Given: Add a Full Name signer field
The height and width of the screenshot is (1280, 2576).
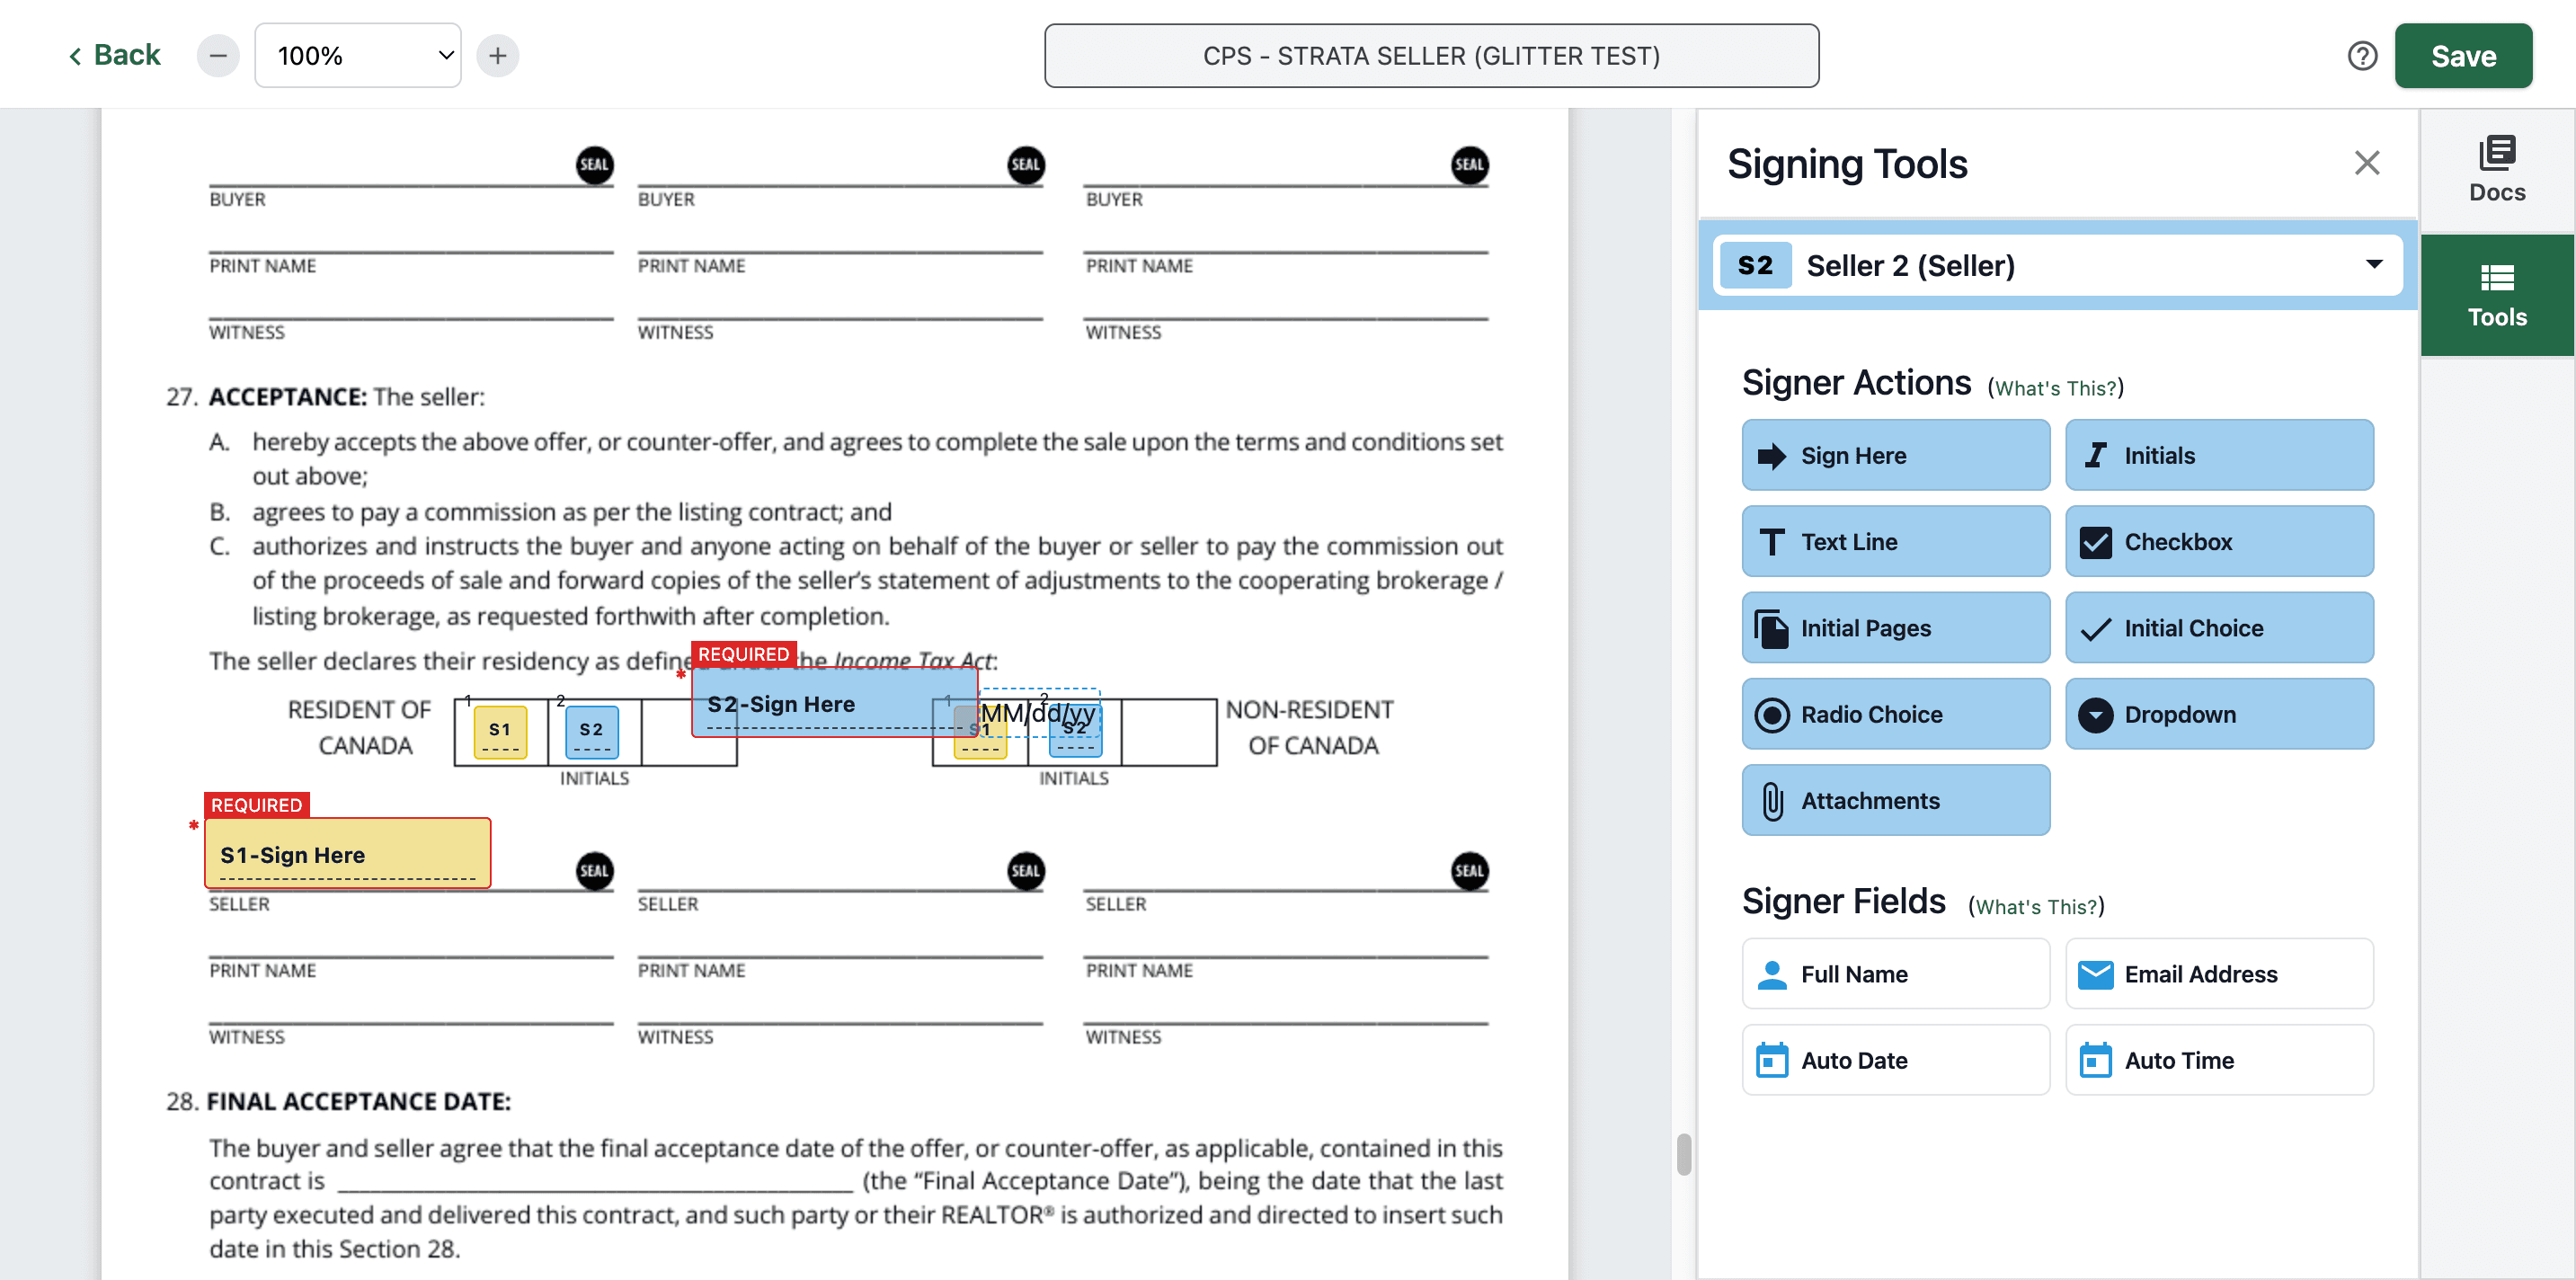Looking at the screenshot, I should pyautogui.click(x=1895, y=974).
